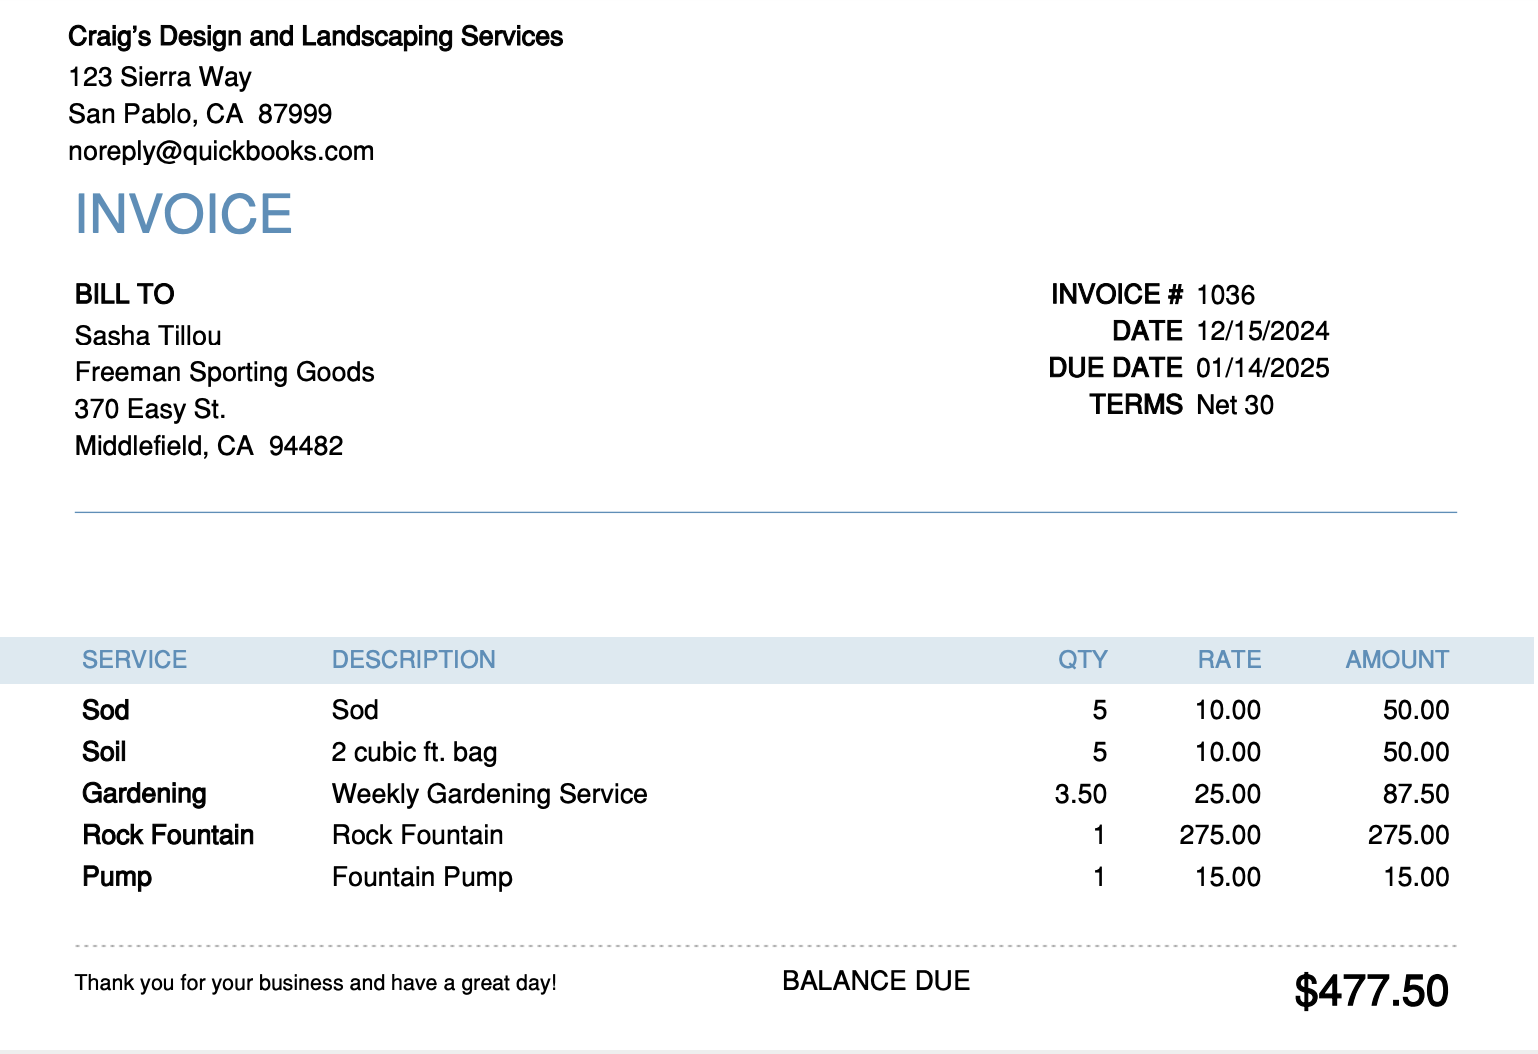Click the AMOUNT column header
This screenshot has width=1538, height=1054.
[x=1396, y=660]
